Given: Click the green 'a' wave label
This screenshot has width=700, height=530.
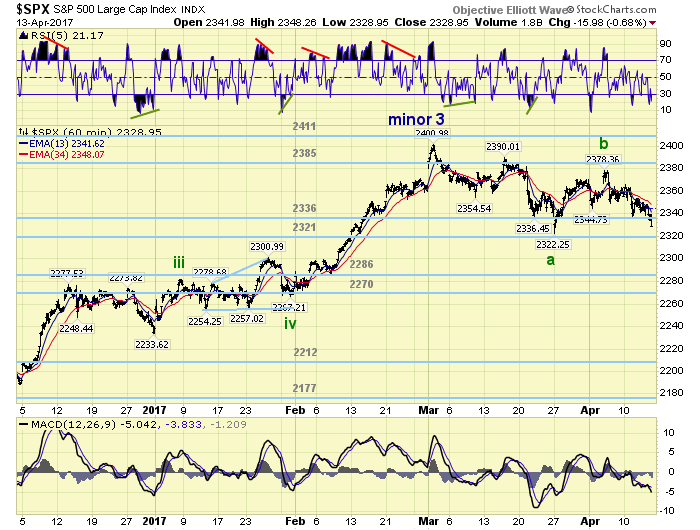Looking at the screenshot, I should point(550,260).
